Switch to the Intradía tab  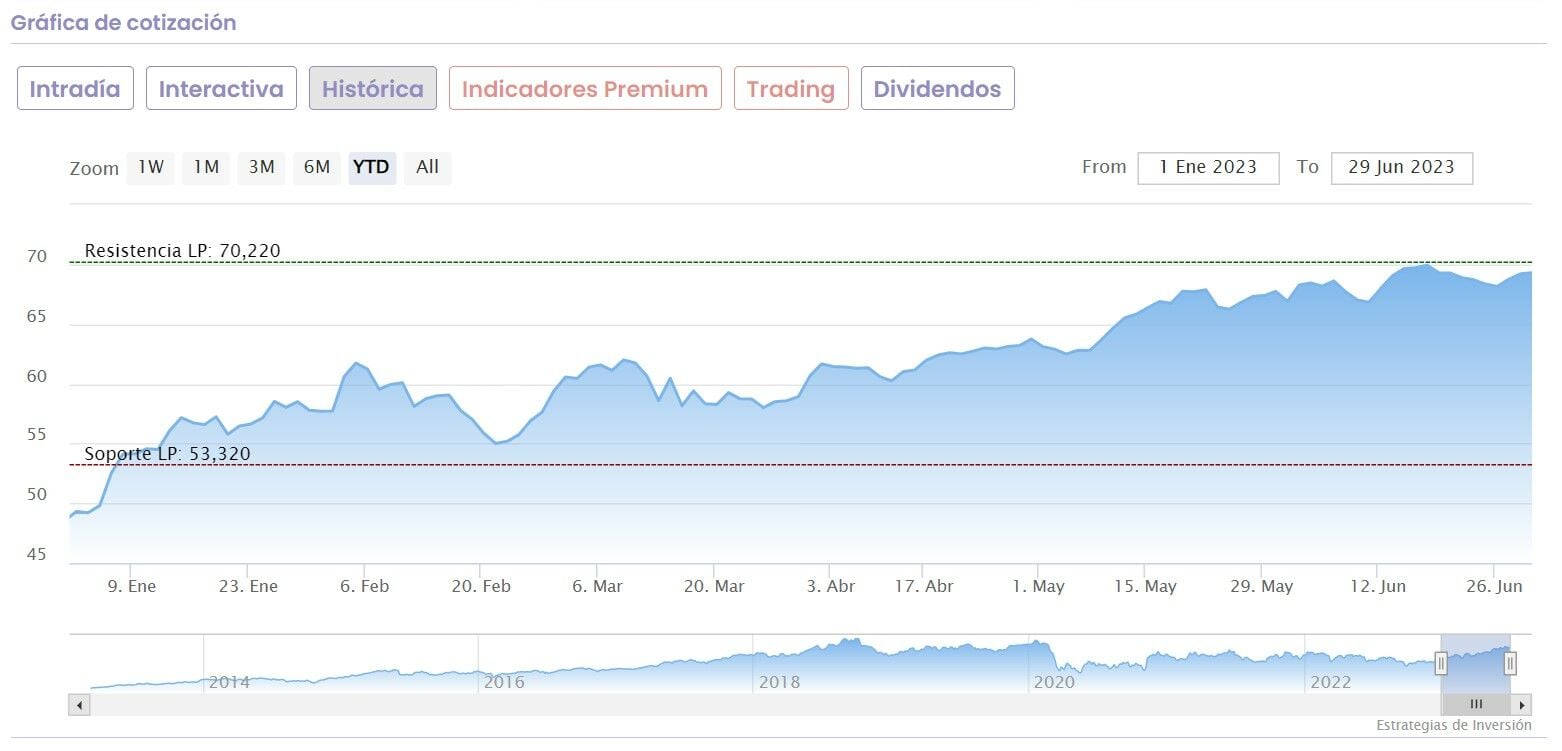[x=75, y=89]
